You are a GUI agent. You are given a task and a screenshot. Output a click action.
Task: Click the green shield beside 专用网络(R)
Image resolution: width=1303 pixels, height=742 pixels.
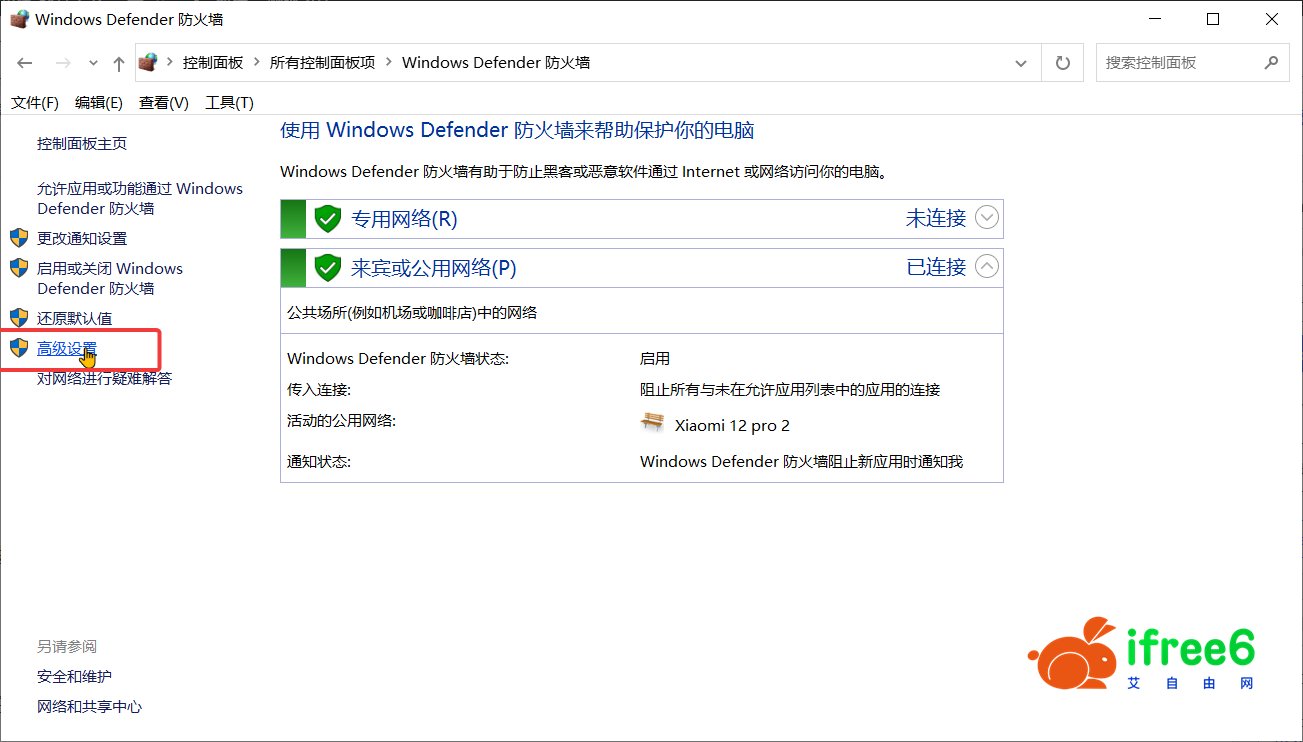[328, 219]
